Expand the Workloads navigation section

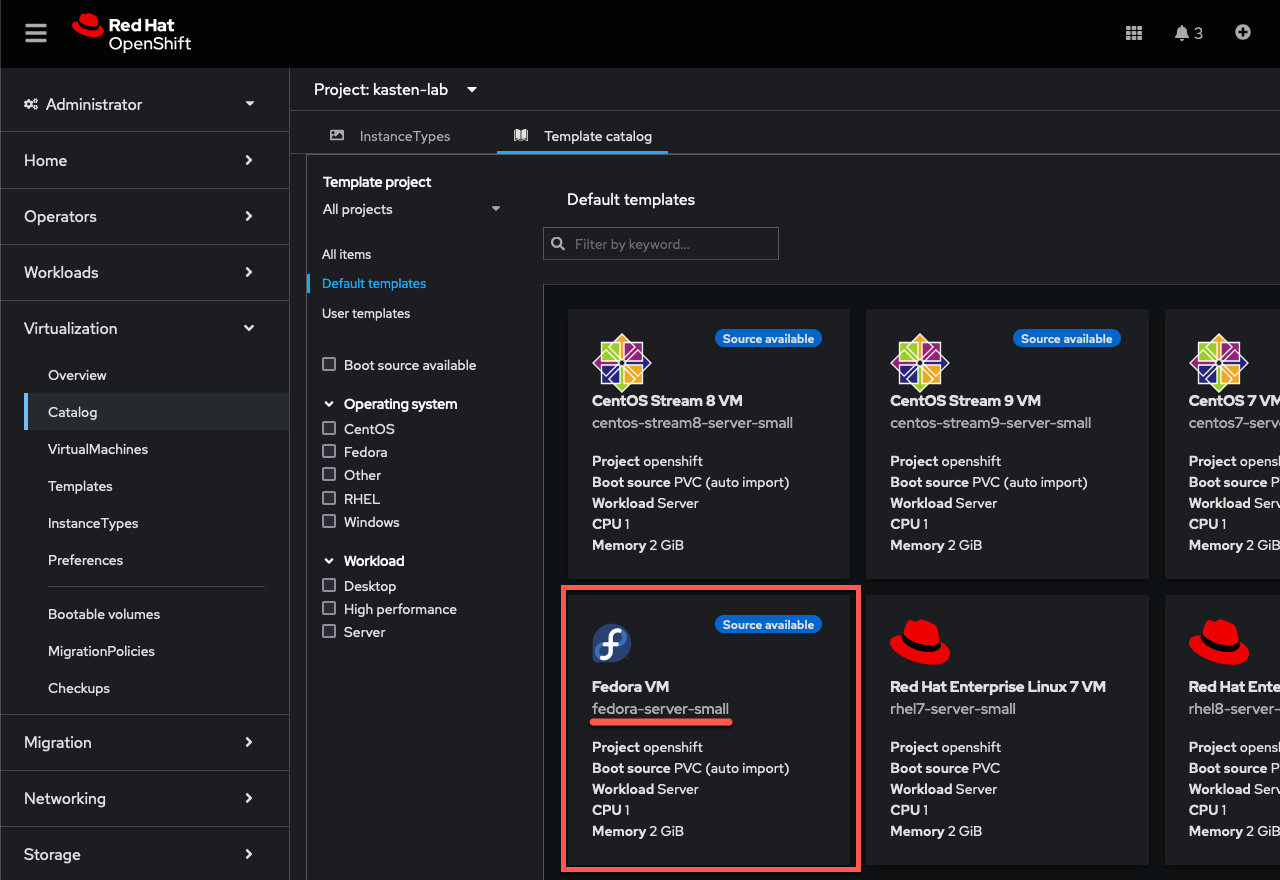click(145, 272)
